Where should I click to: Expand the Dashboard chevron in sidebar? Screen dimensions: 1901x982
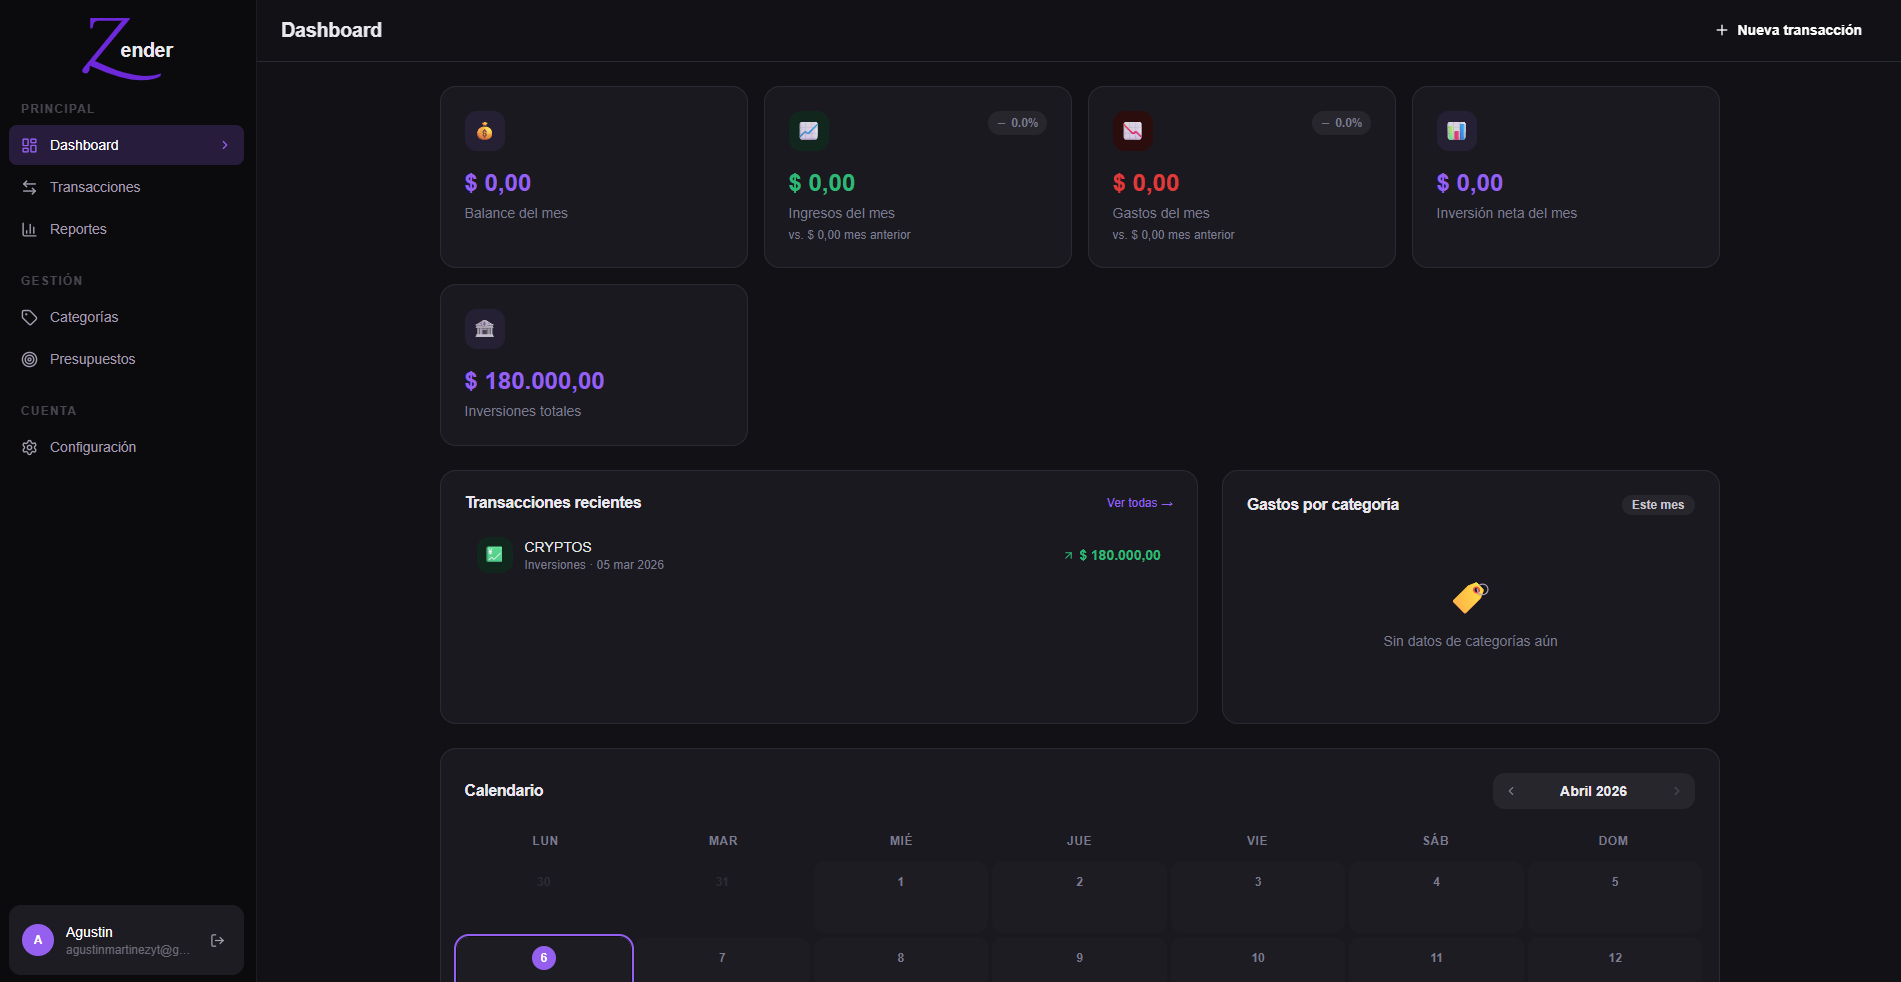225,145
